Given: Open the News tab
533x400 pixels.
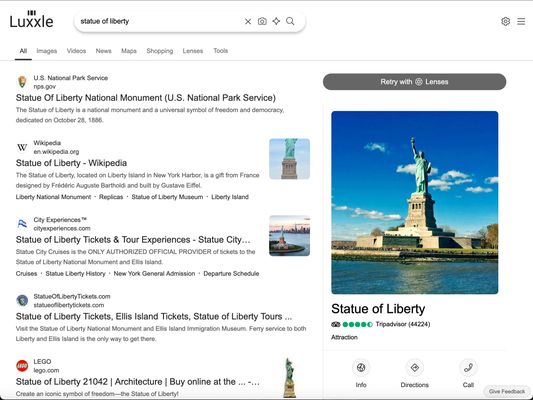Looking at the screenshot, I should [103, 51].
